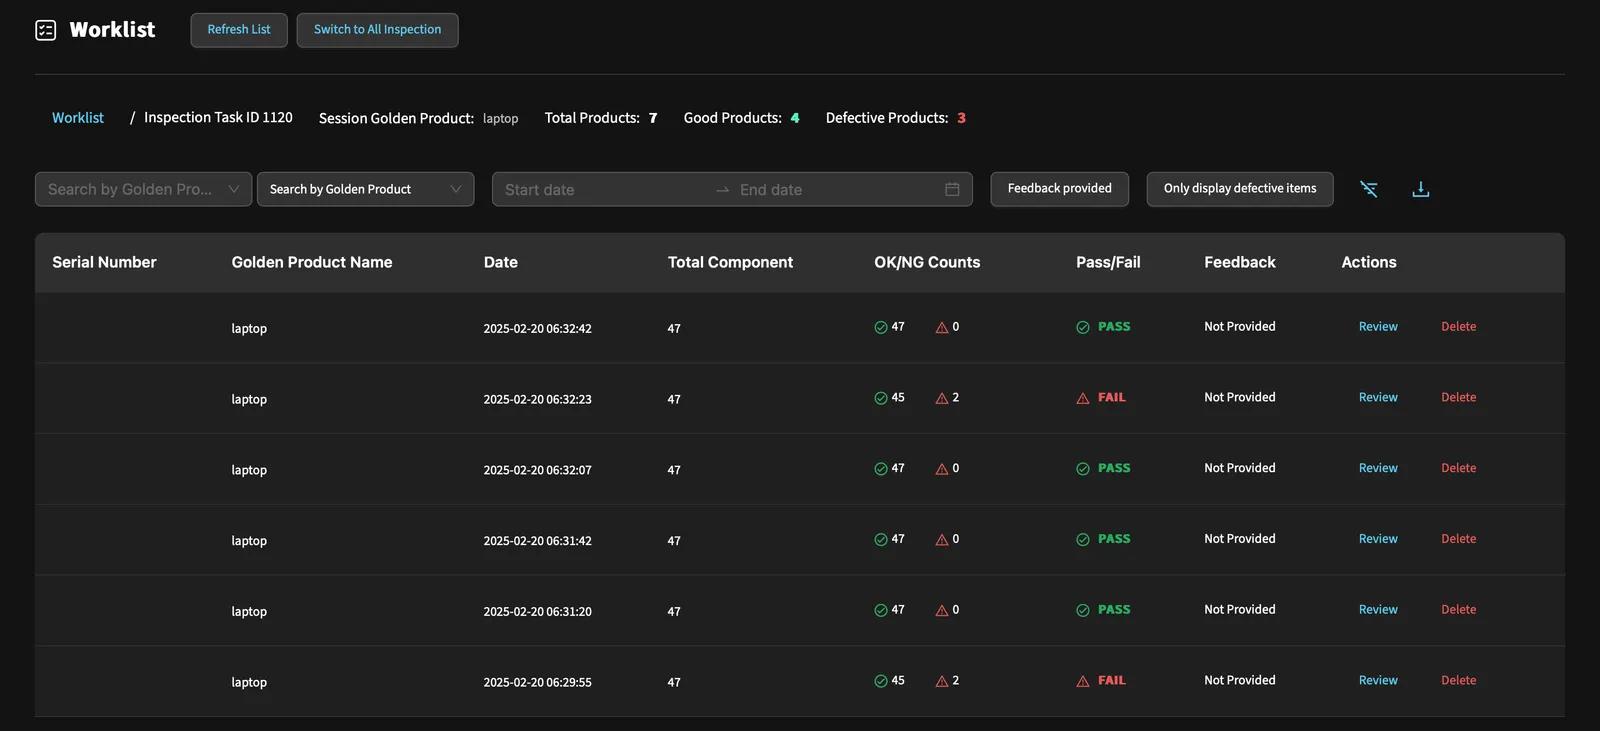Click the Worklist checklist icon beside the title
The image size is (1600, 731).
[x=46, y=30]
